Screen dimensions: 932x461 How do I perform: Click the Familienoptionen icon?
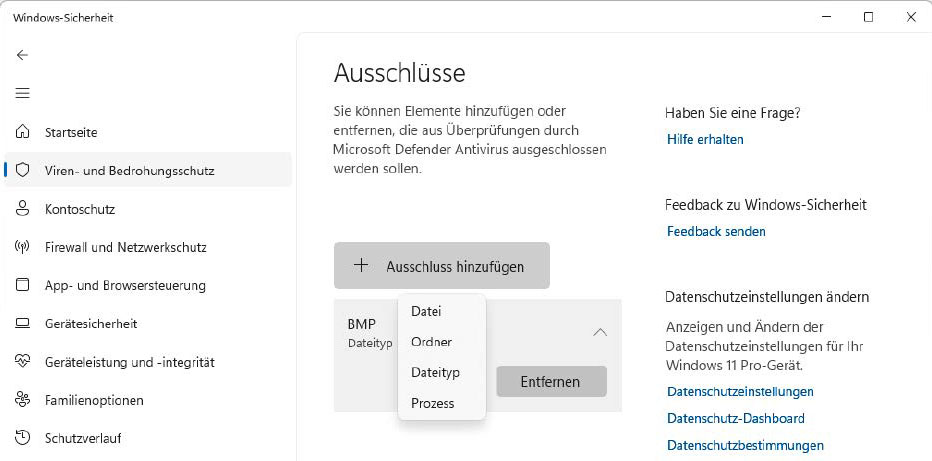[22, 400]
